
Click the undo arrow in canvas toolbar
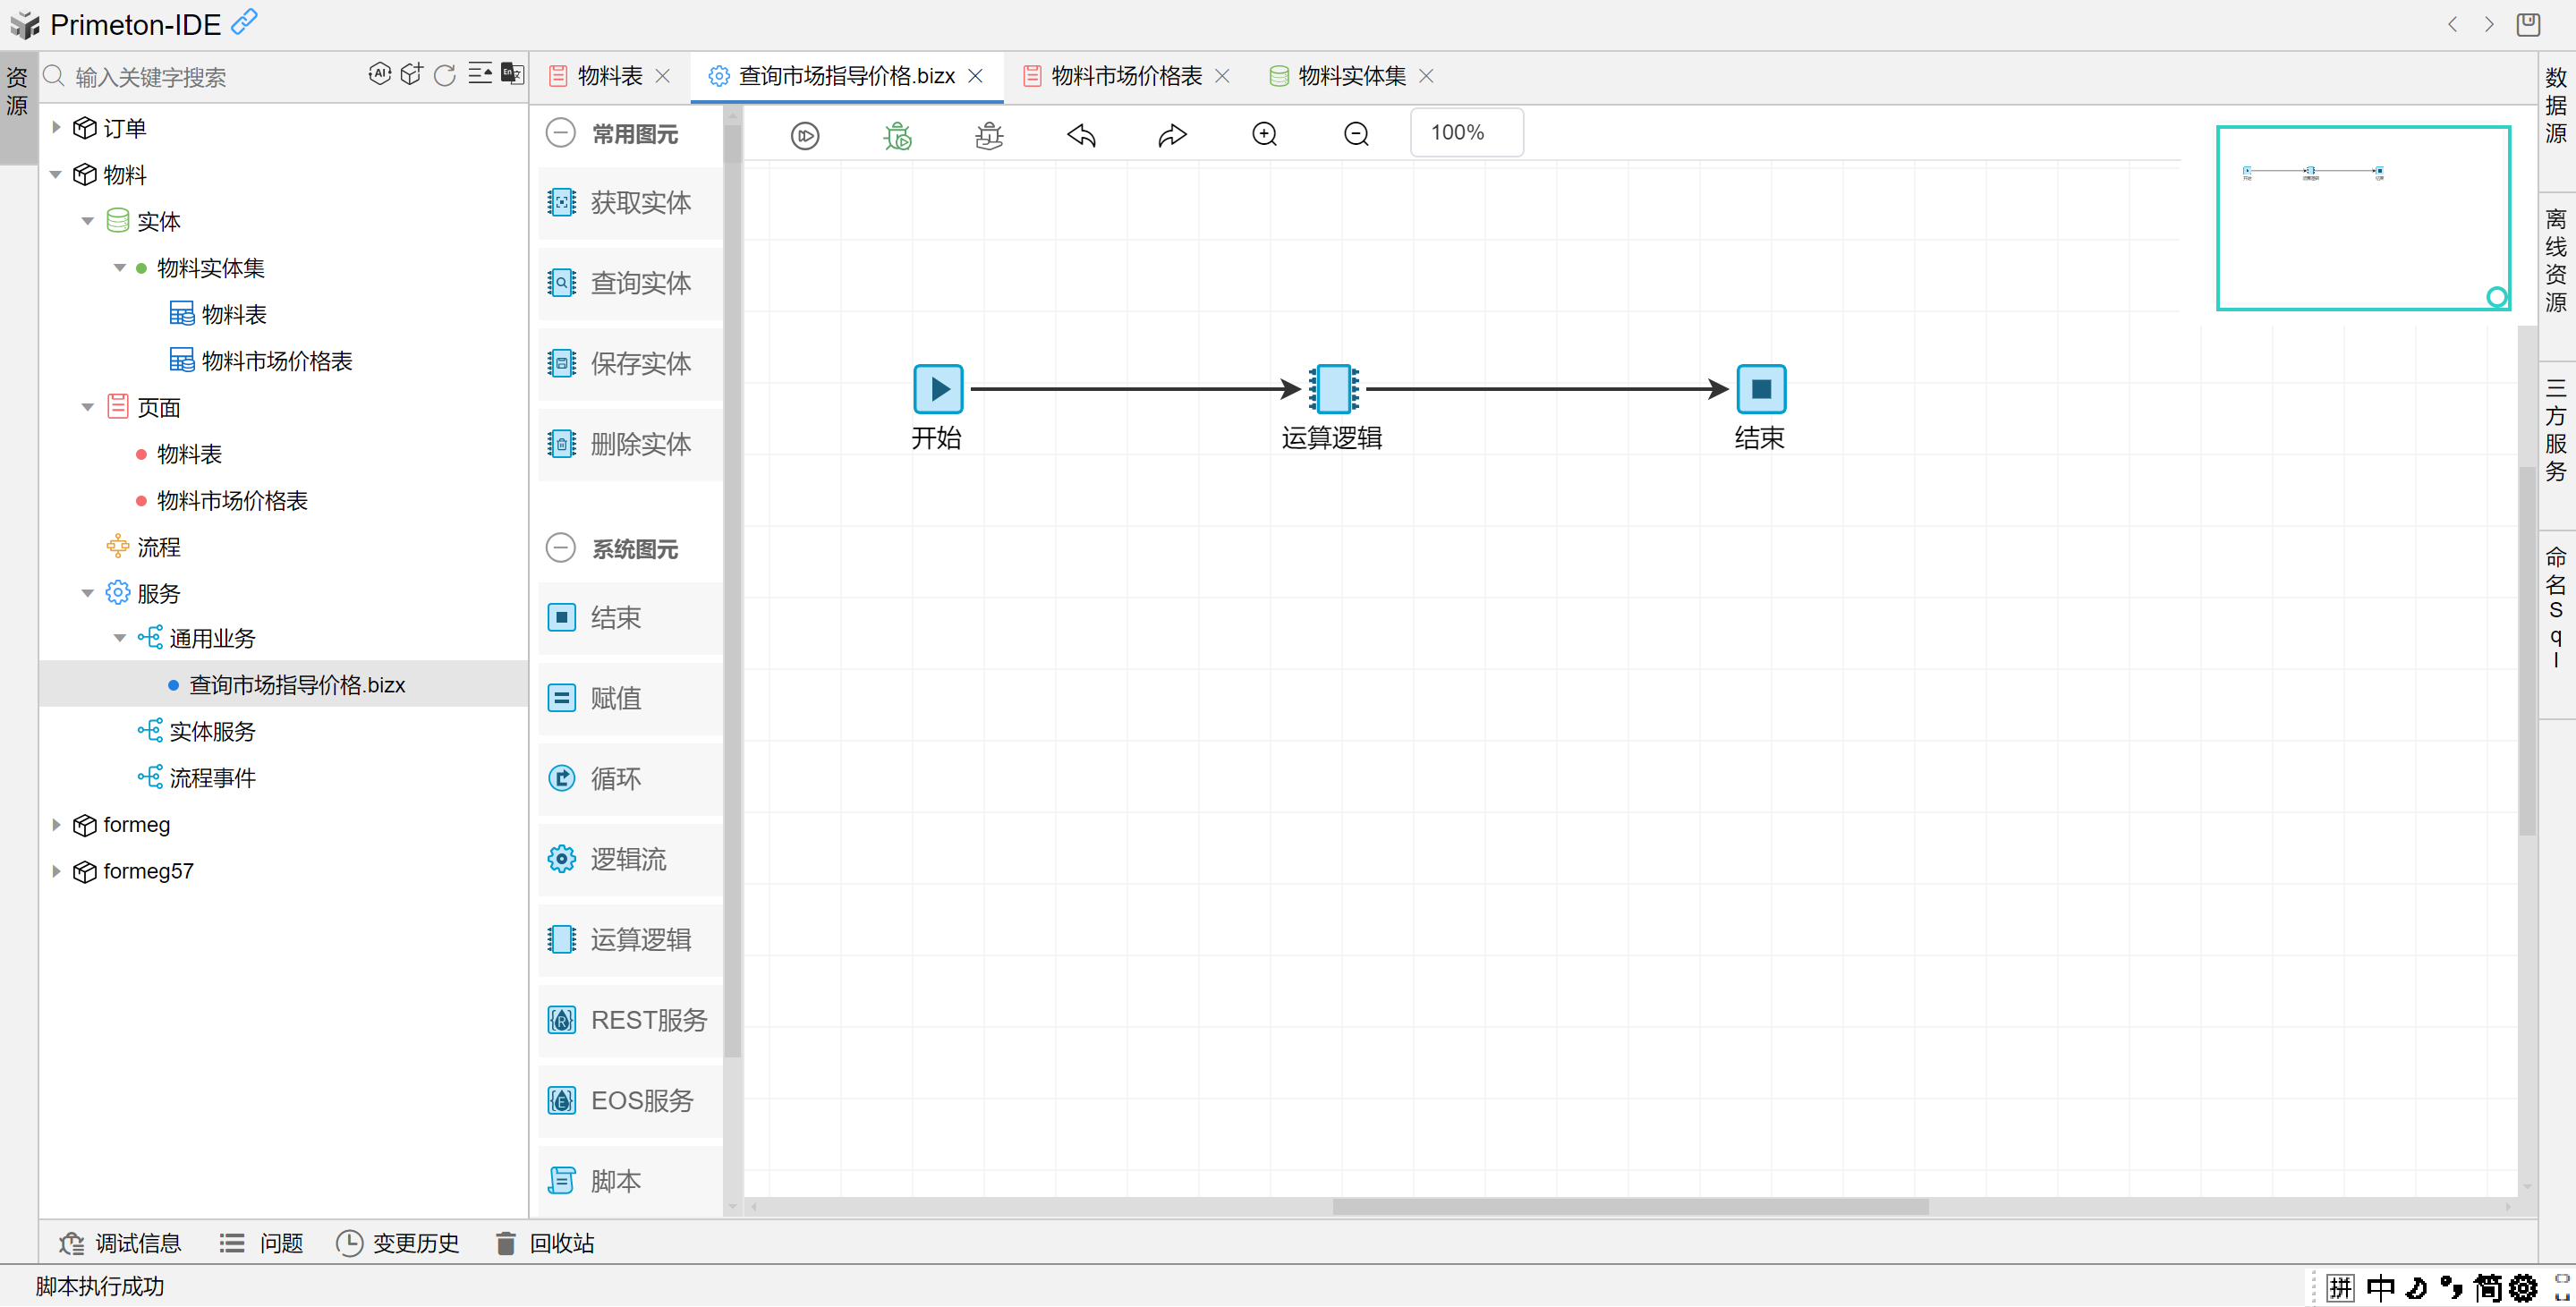pos(1081,135)
